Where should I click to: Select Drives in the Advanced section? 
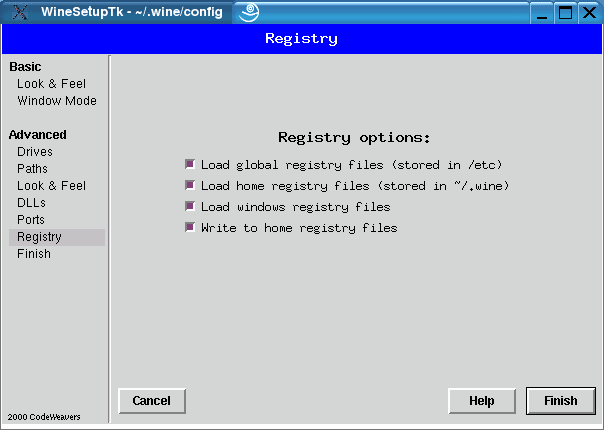35,152
